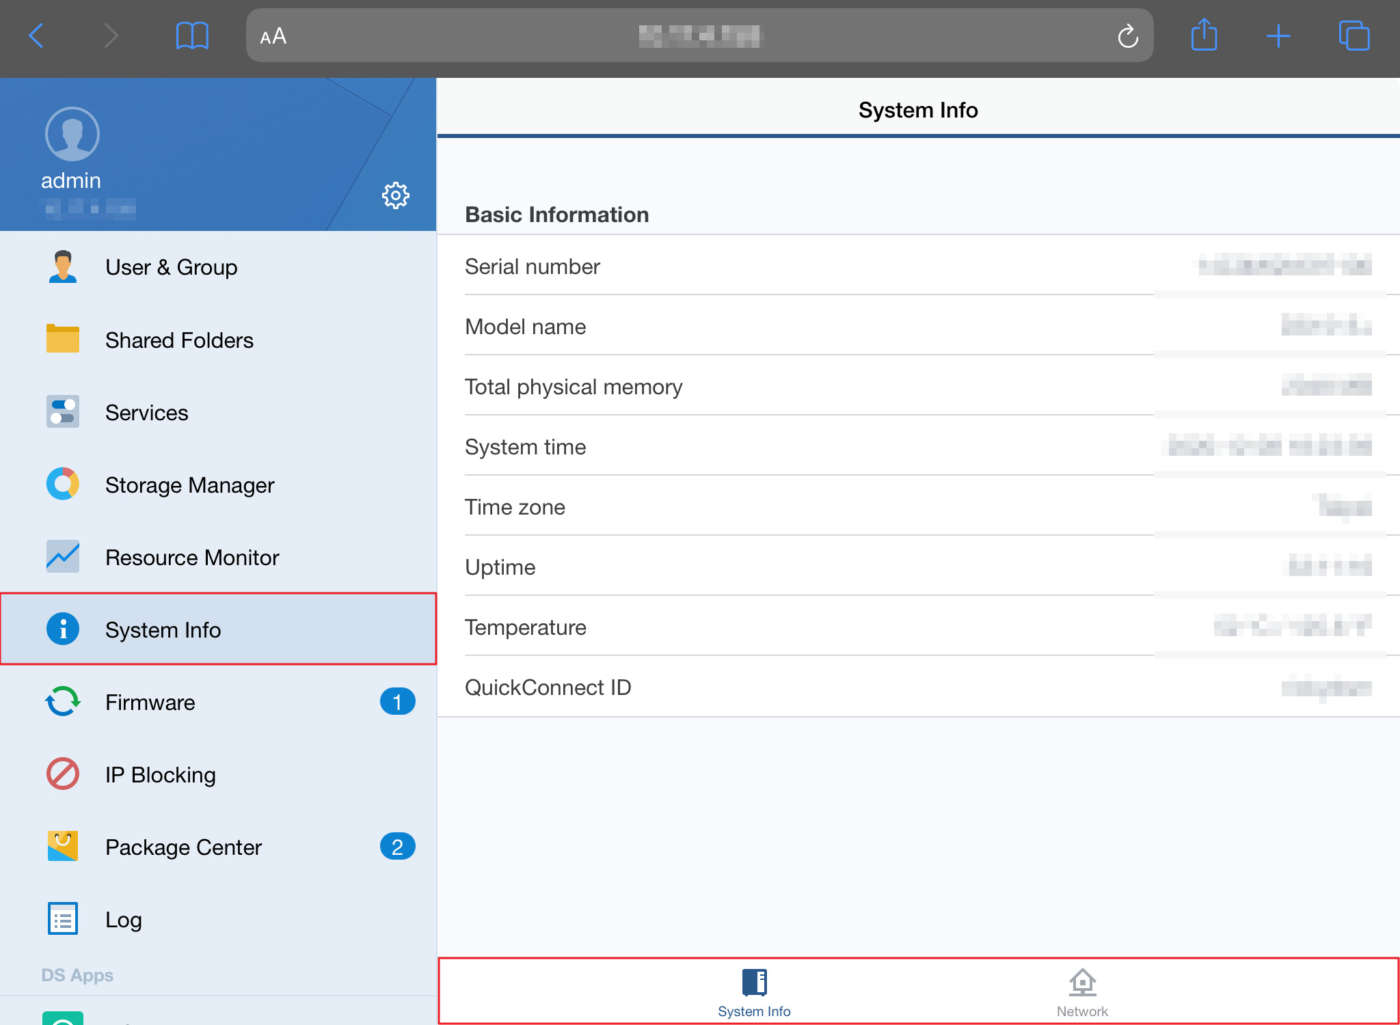
Task: Open the settings gear near admin profile
Action: [396, 195]
